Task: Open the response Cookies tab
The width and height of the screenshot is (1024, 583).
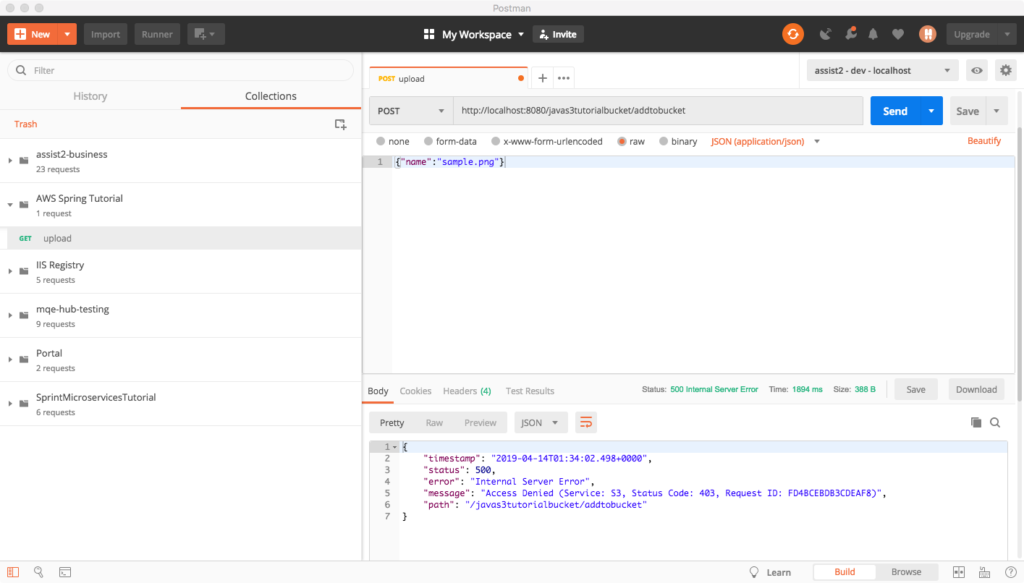Action: tap(415, 390)
